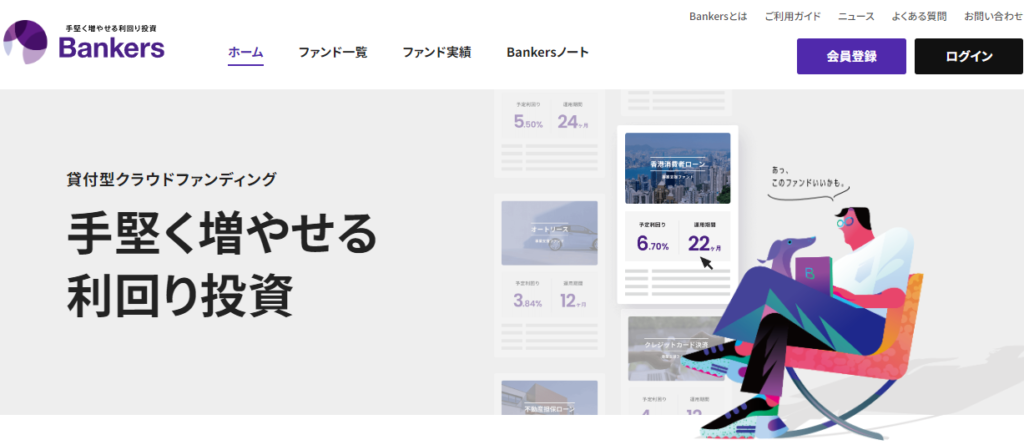The width and height of the screenshot is (1024, 445).
Task: Select the 不動産担保ローン fund thumbnail
Action: pyautogui.click(x=549, y=397)
